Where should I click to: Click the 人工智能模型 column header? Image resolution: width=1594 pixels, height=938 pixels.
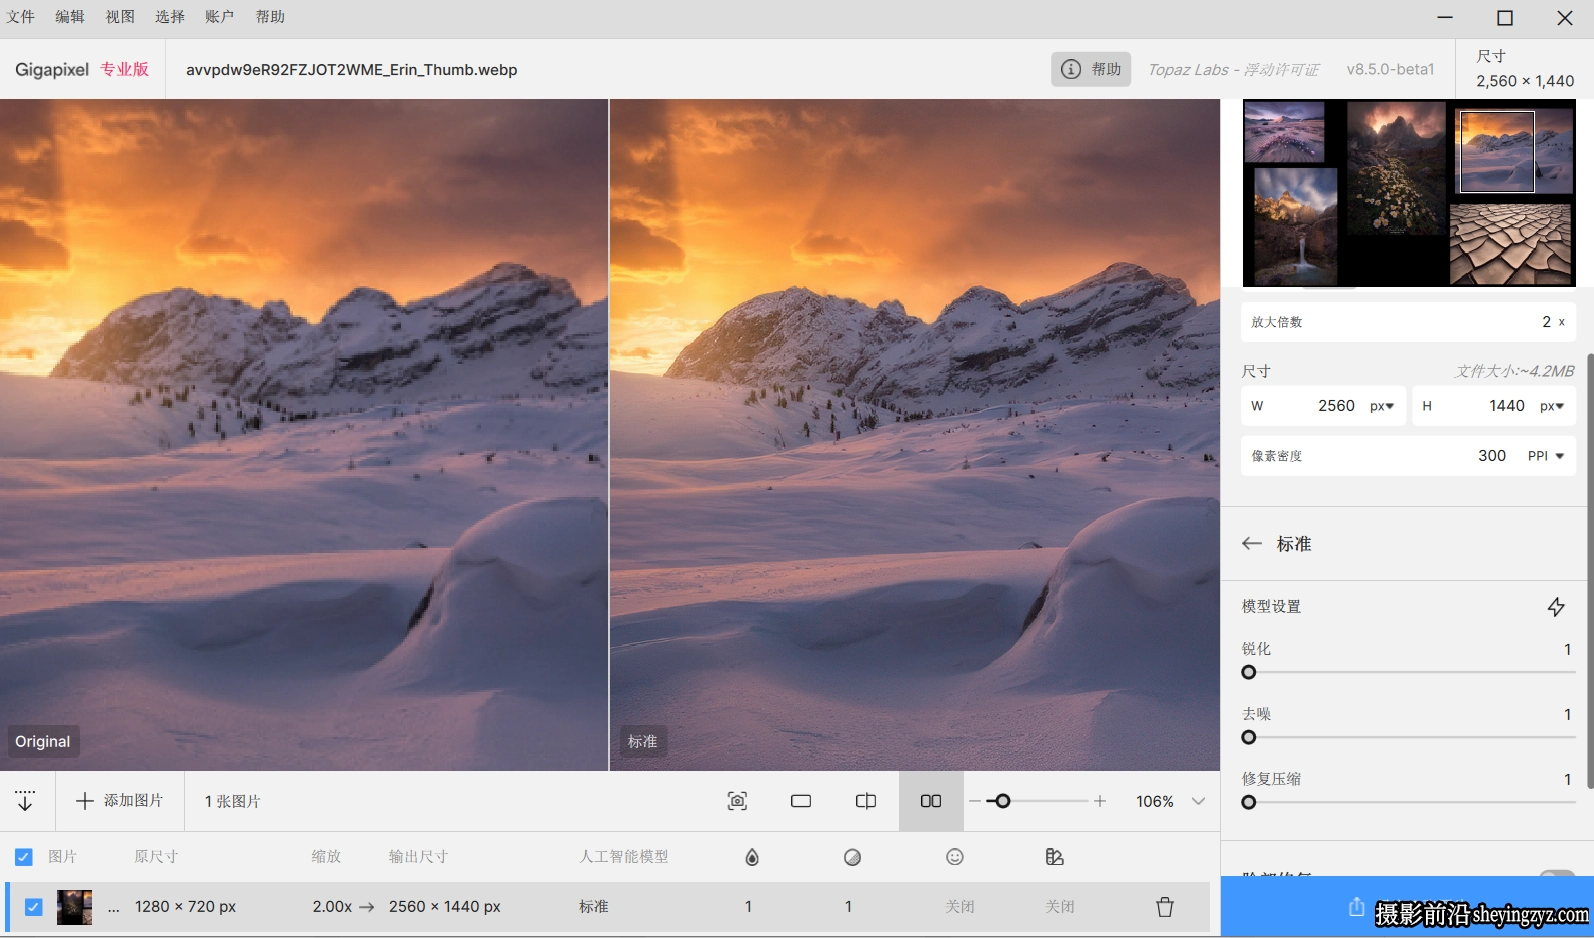click(624, 857)
